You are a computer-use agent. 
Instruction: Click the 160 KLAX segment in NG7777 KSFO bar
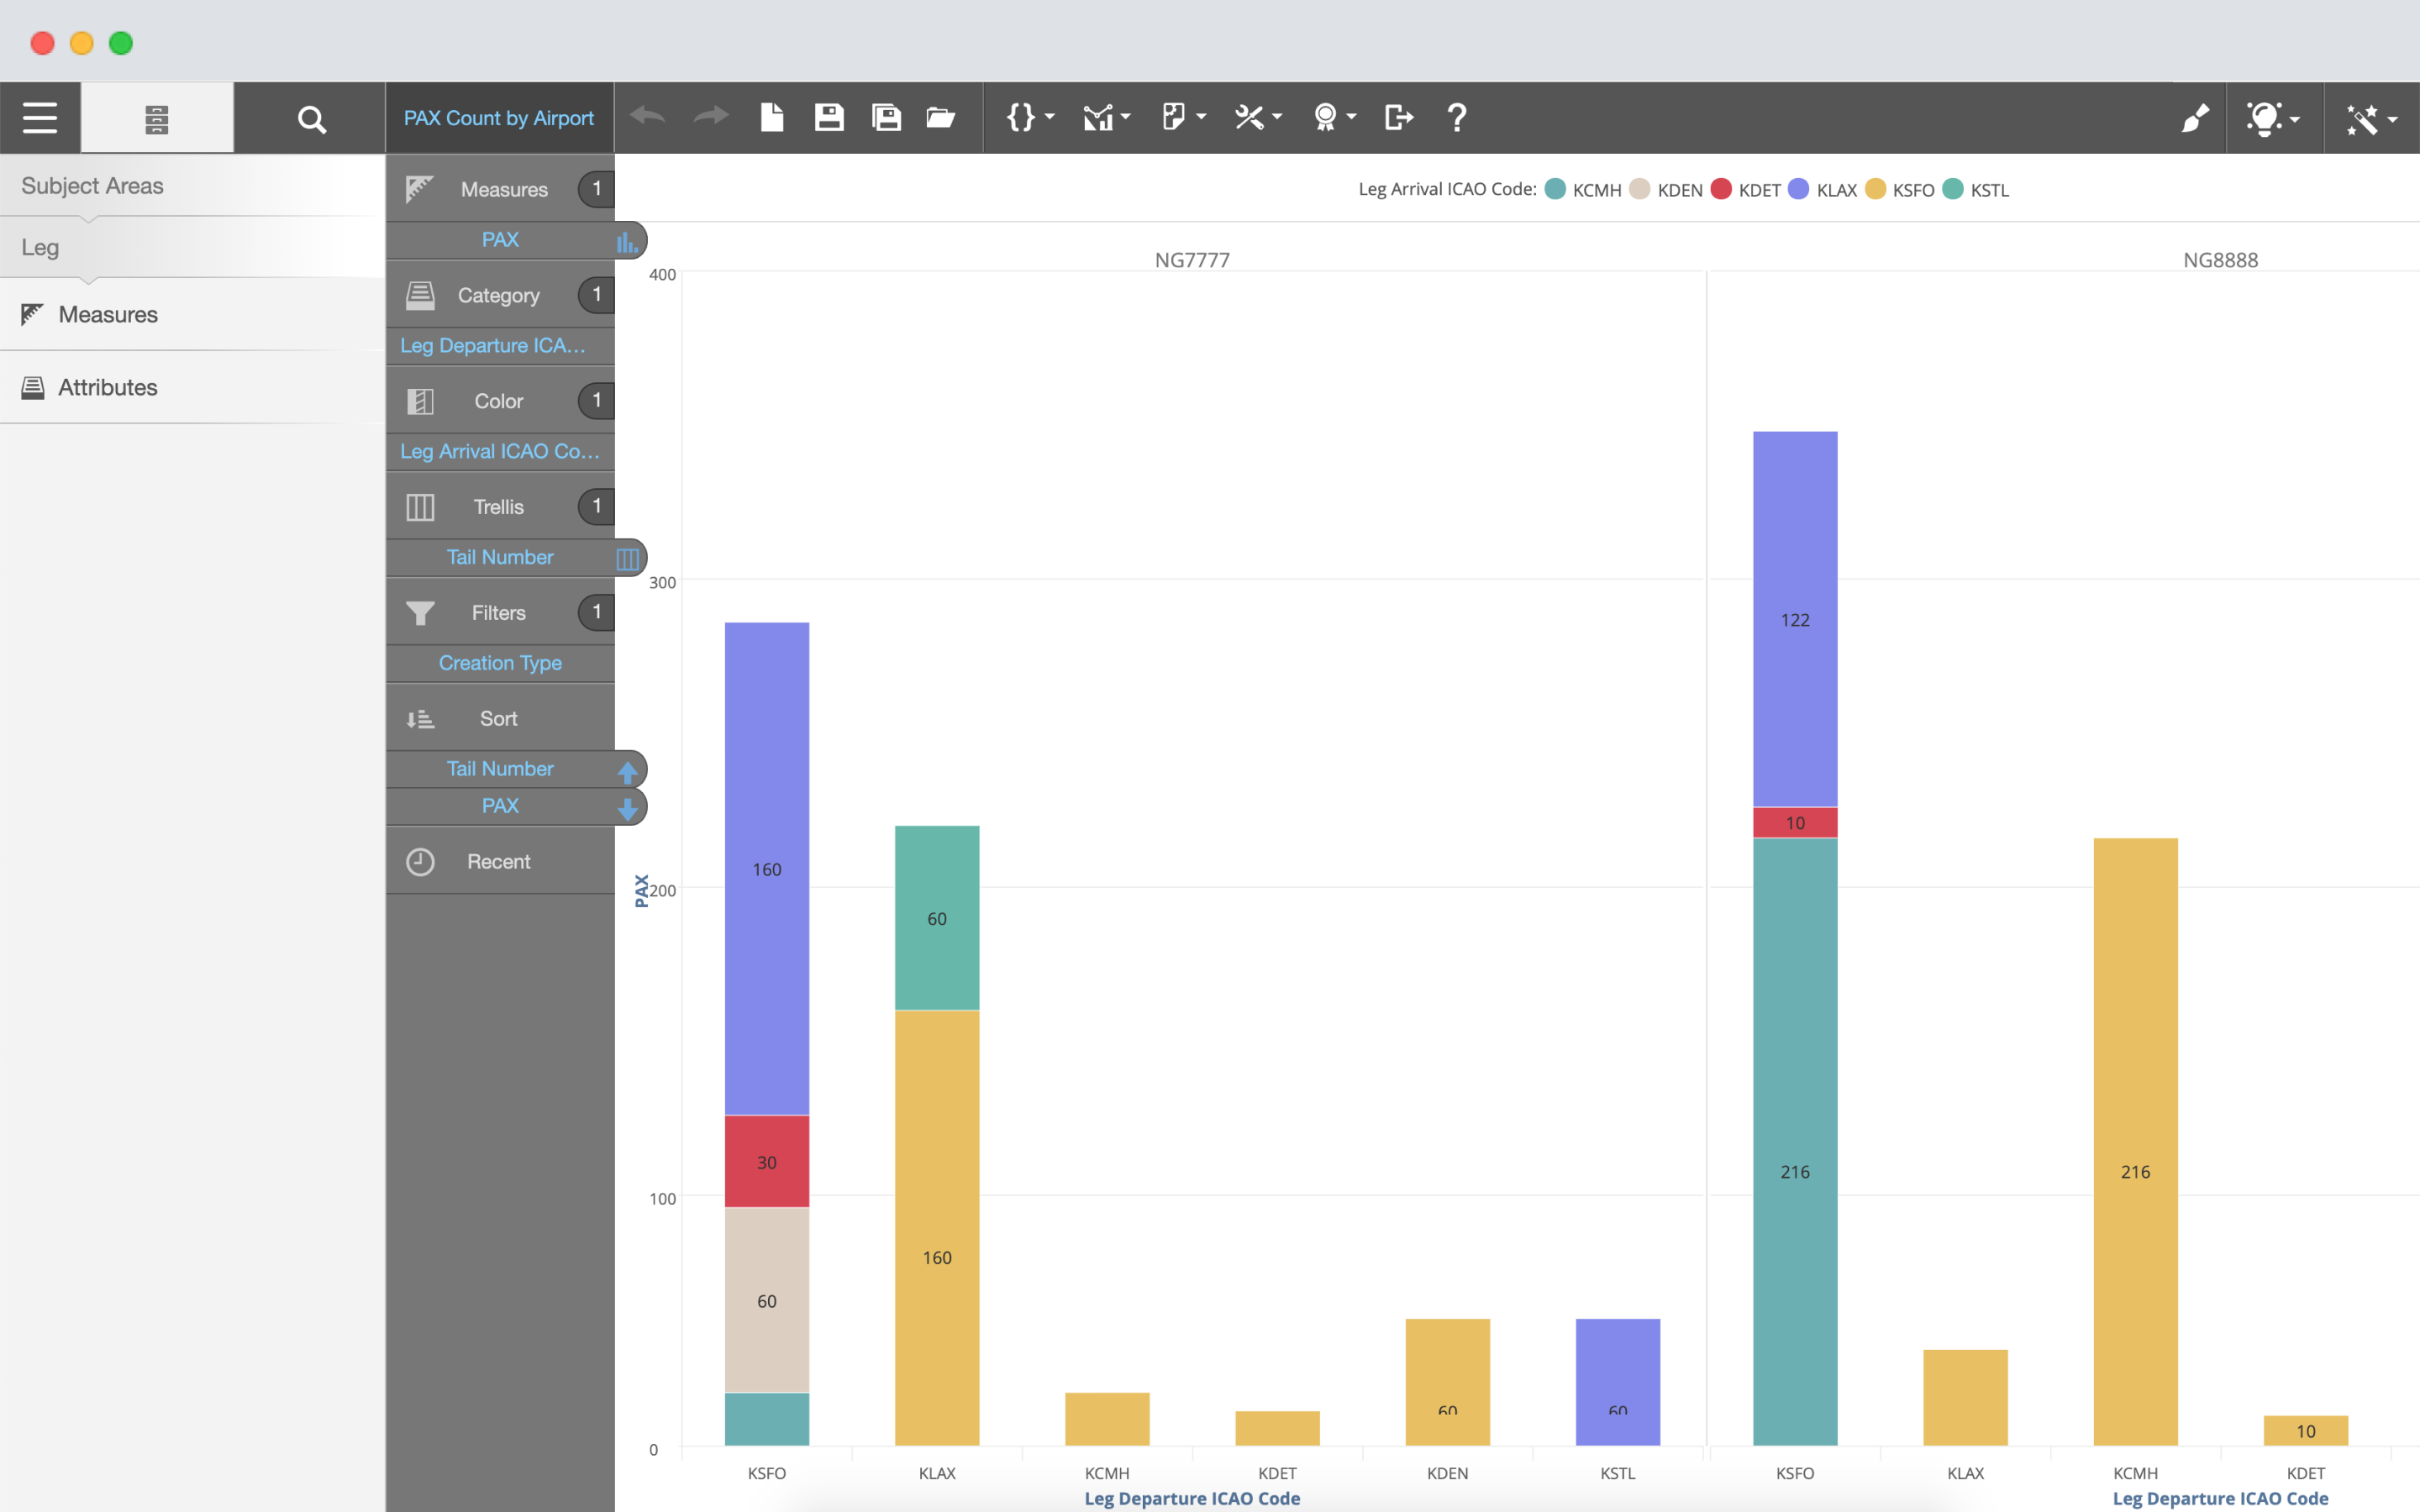[x=767, y=869]
